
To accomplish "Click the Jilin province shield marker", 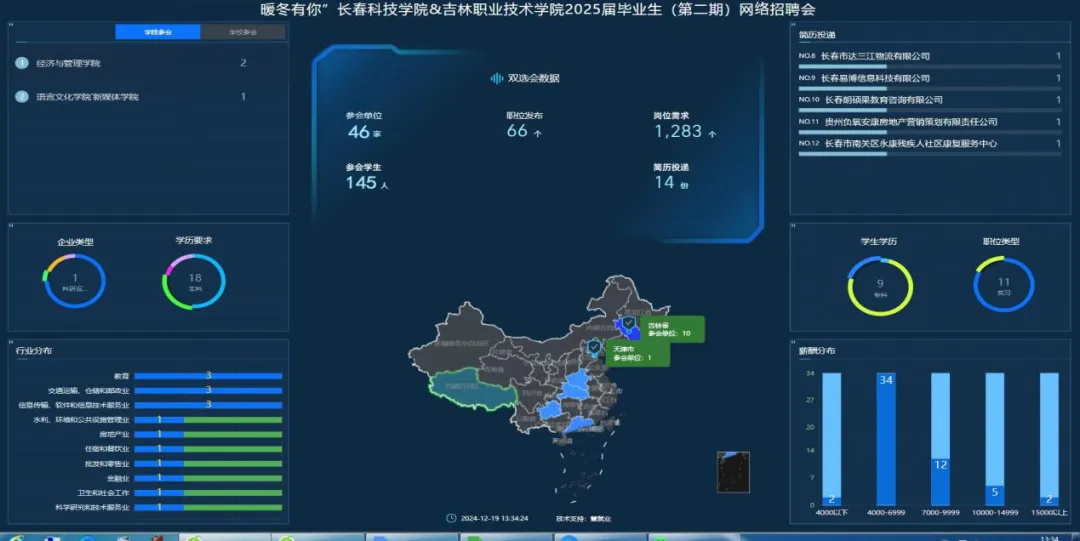I will (x=628, y=324).
